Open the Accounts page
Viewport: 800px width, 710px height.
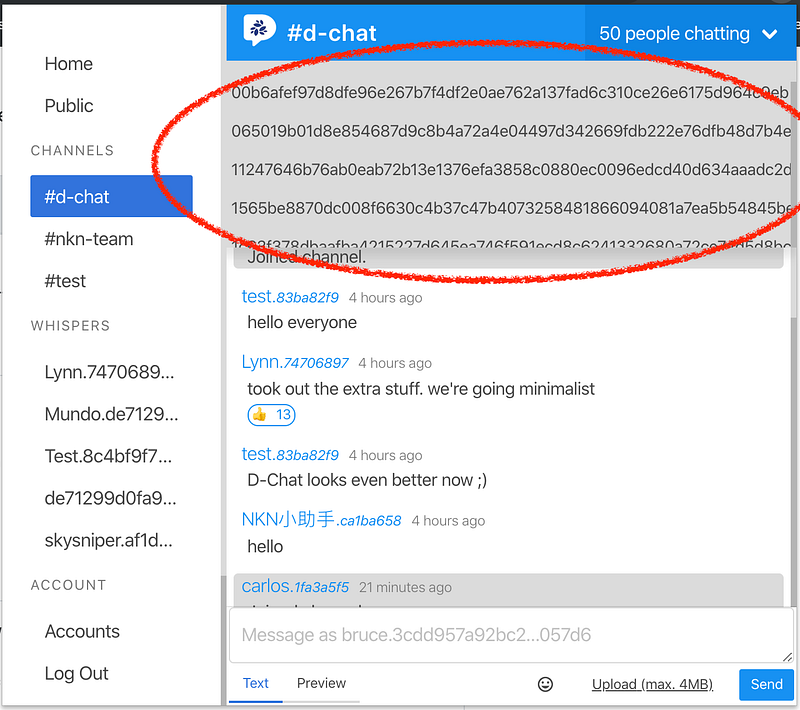82,631
